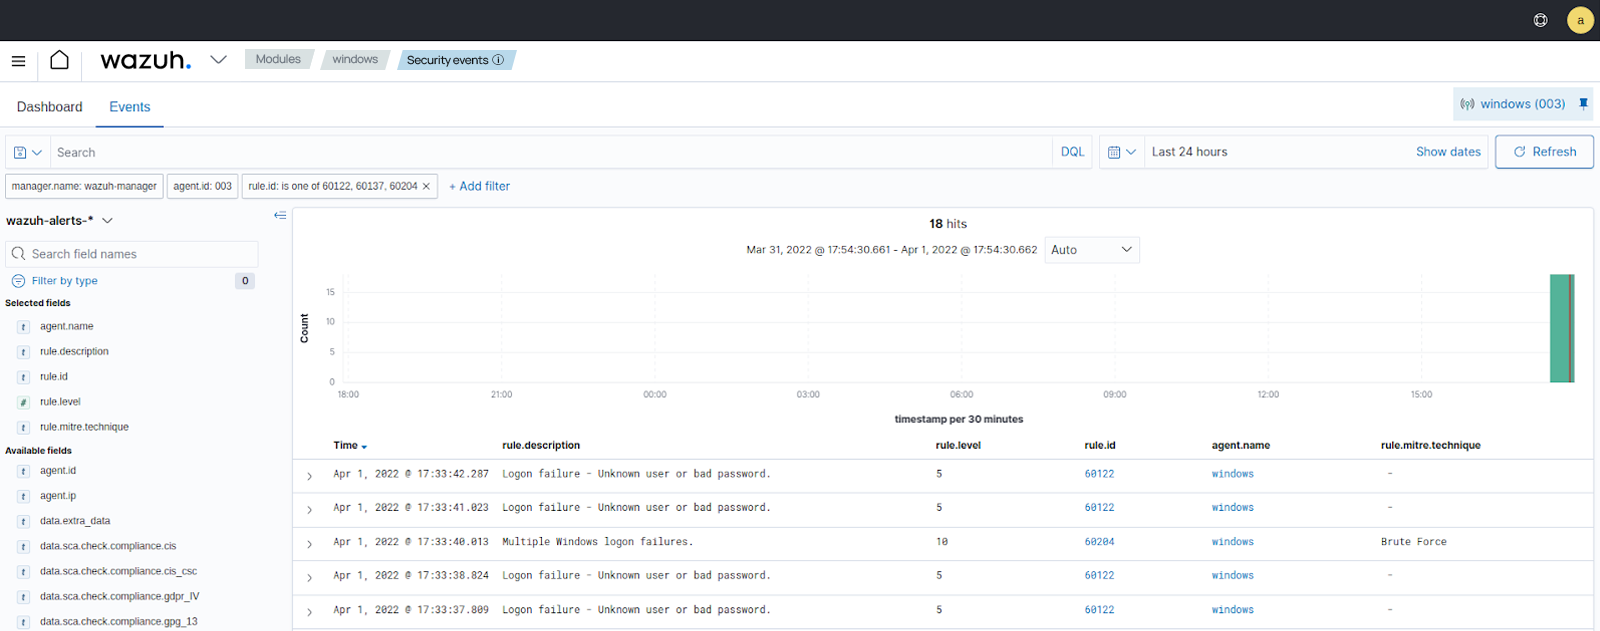Focus Search field names input
1600x631 pixels.
coord(132,254)
